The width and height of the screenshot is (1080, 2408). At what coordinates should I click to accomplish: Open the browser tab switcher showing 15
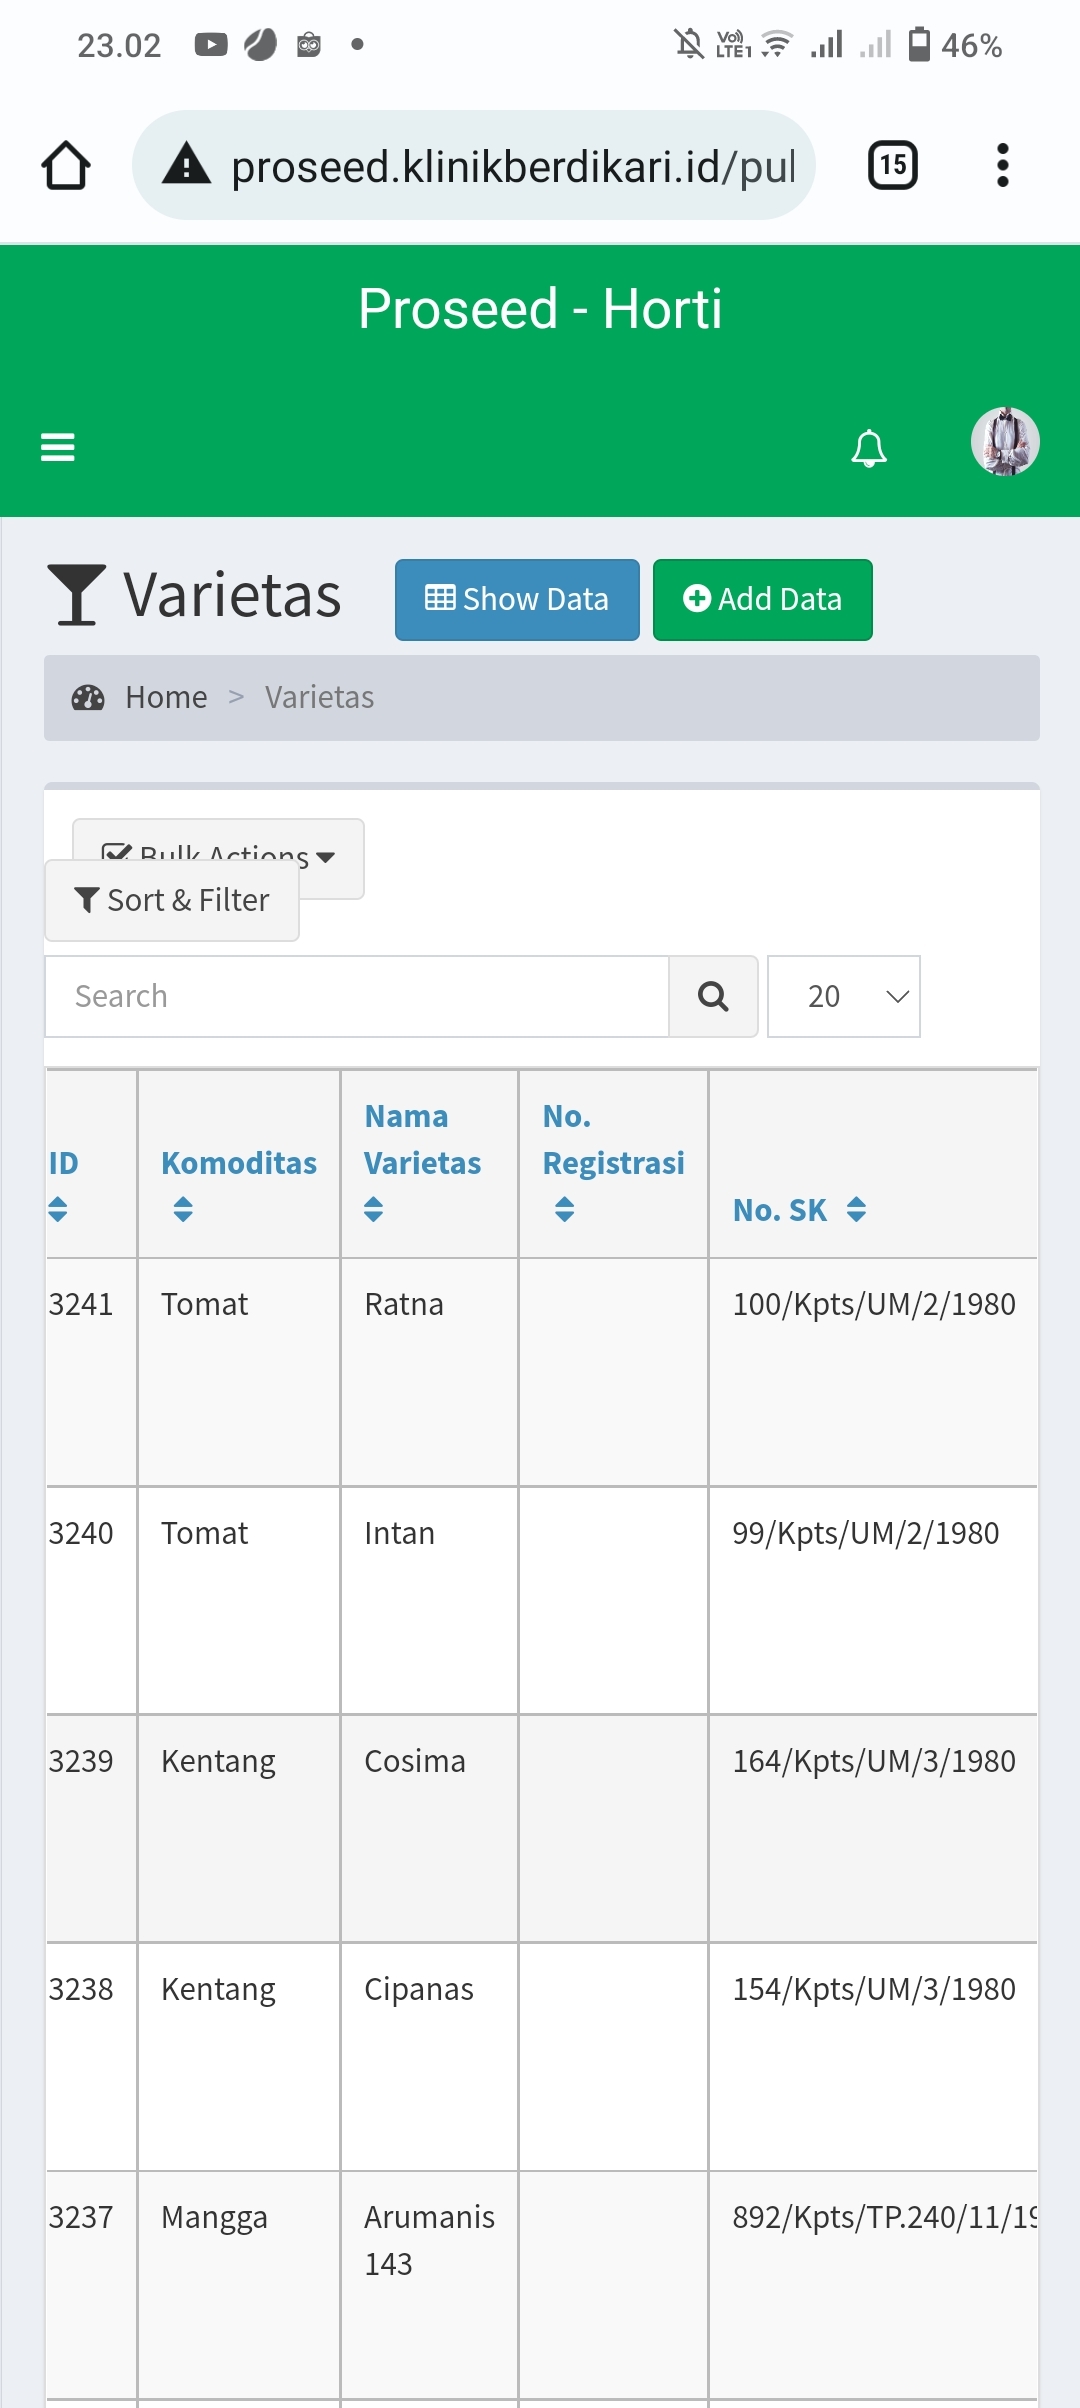[892, 165]
